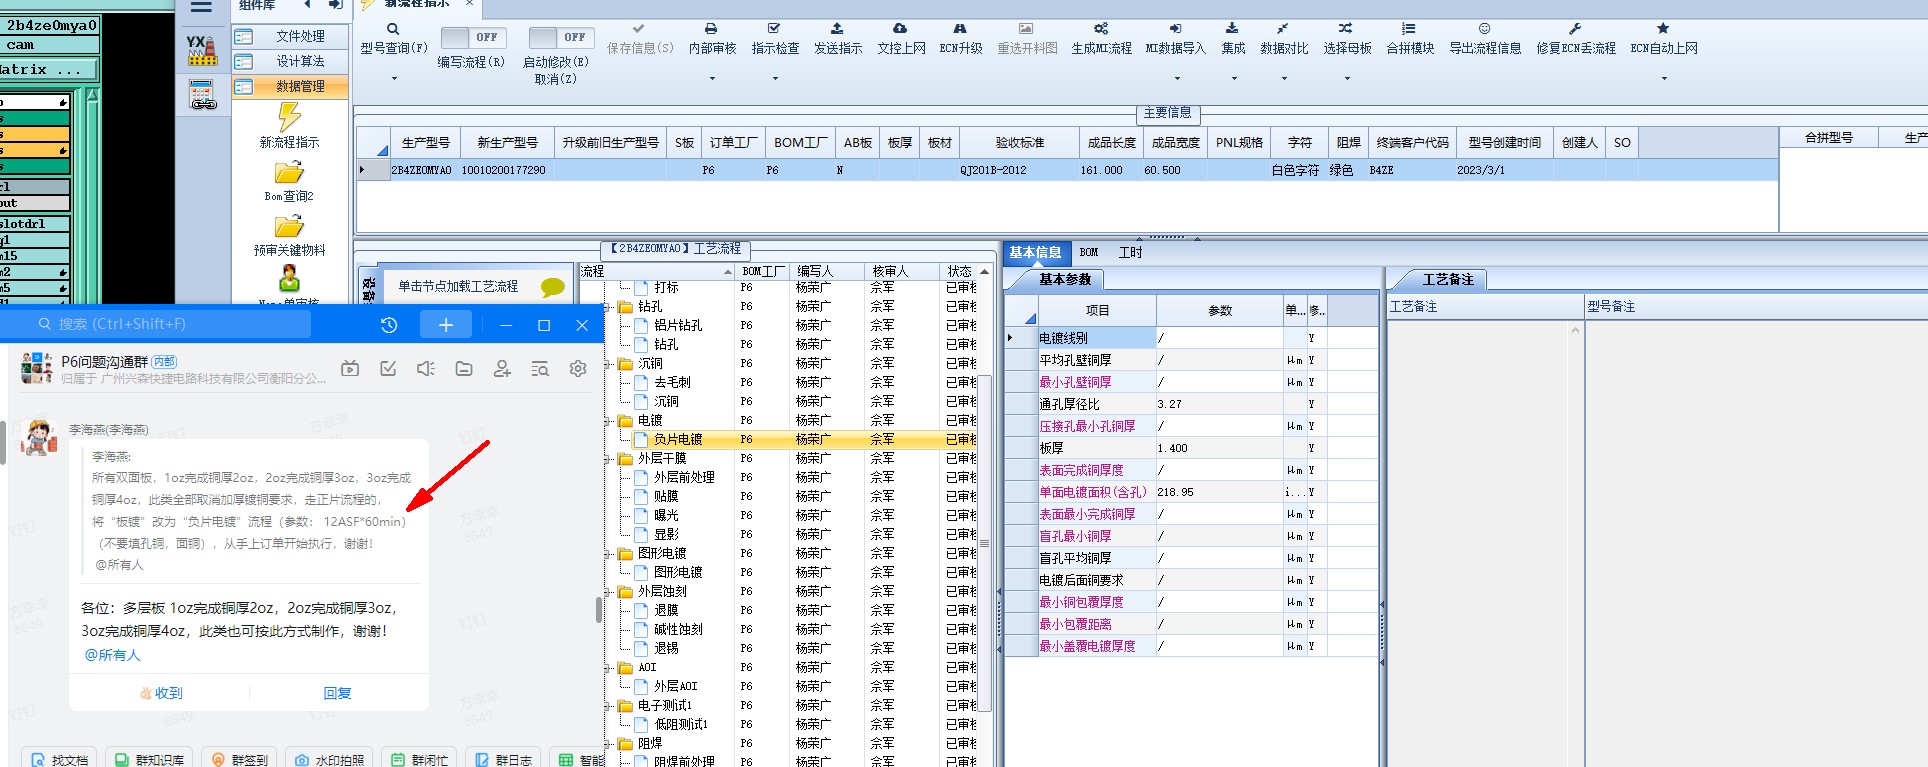This screenshot has height=767, width=1928.
Task: Click the plus button in DingTalk header
Action: point(446,324)
